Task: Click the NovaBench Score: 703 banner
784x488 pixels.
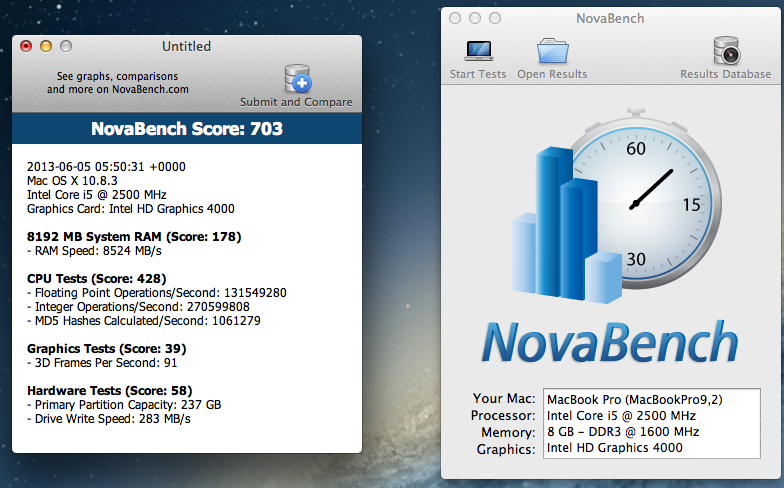Action: tap(187, 129)
